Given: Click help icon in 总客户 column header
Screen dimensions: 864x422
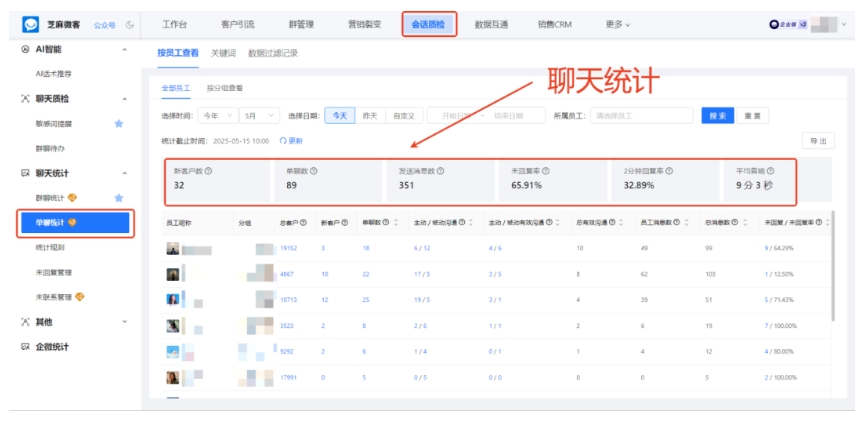Looking at the screenshot, I should click(304, 223).
